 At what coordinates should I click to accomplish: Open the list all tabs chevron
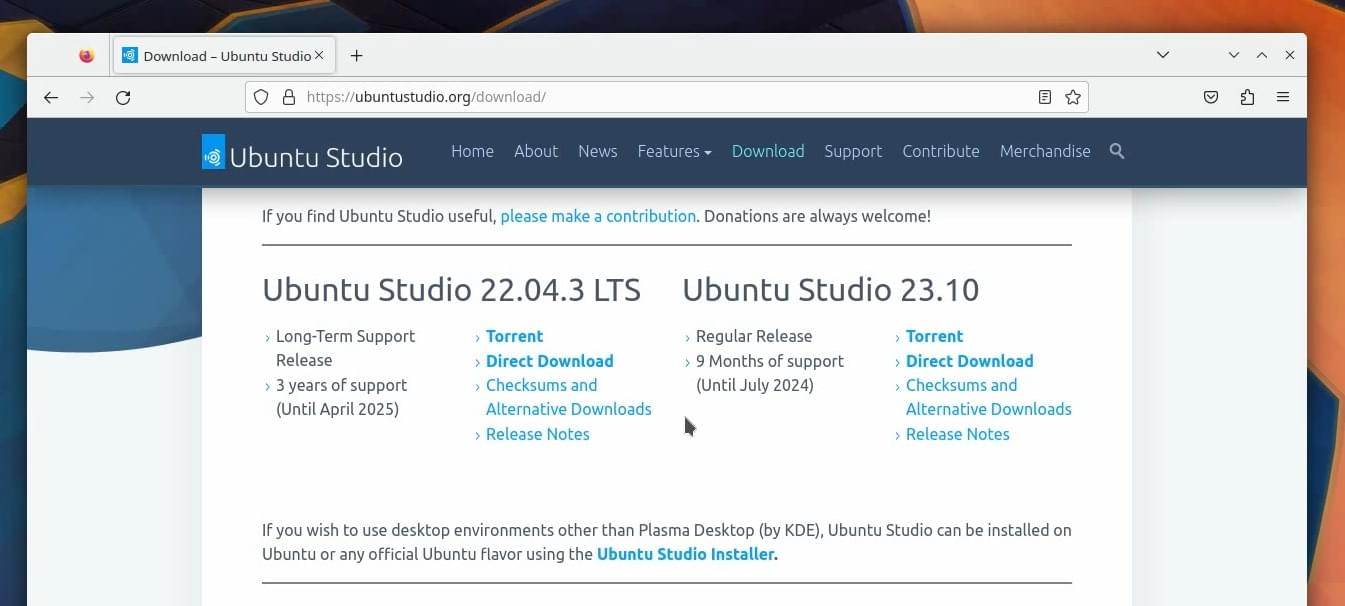[x=1163, y=55]
